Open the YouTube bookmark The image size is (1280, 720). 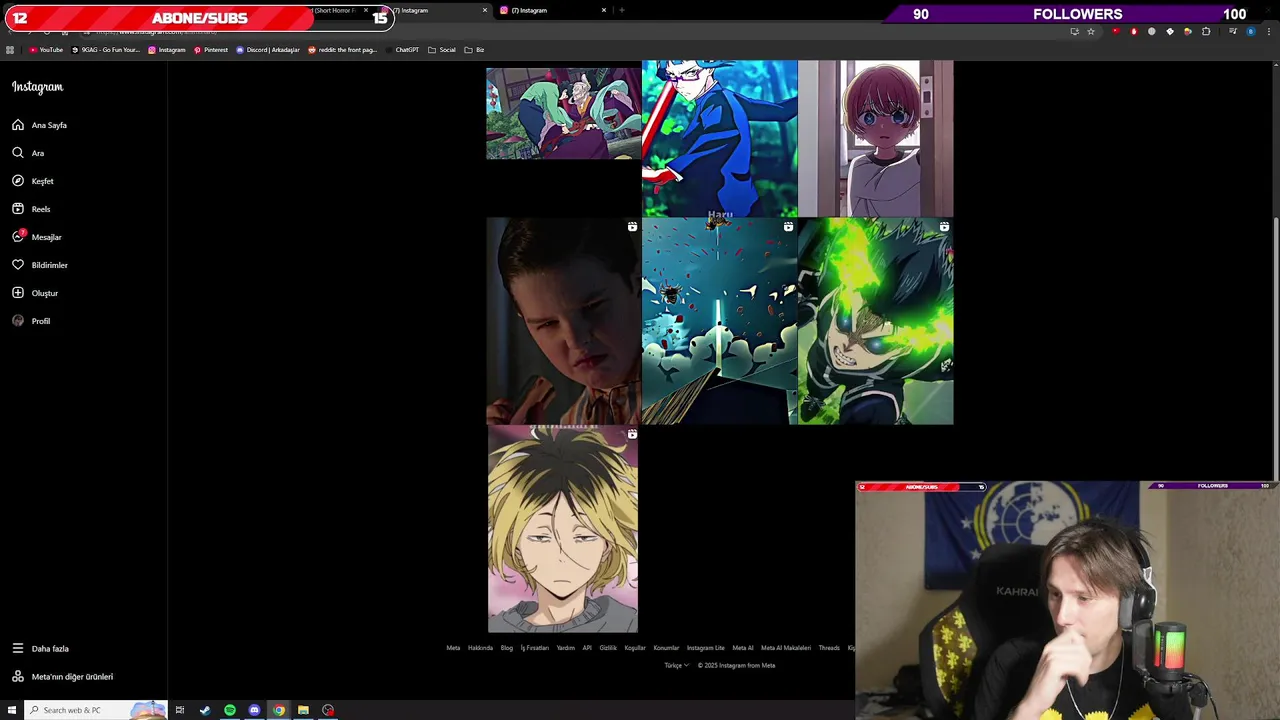click(x=46, y=50)
